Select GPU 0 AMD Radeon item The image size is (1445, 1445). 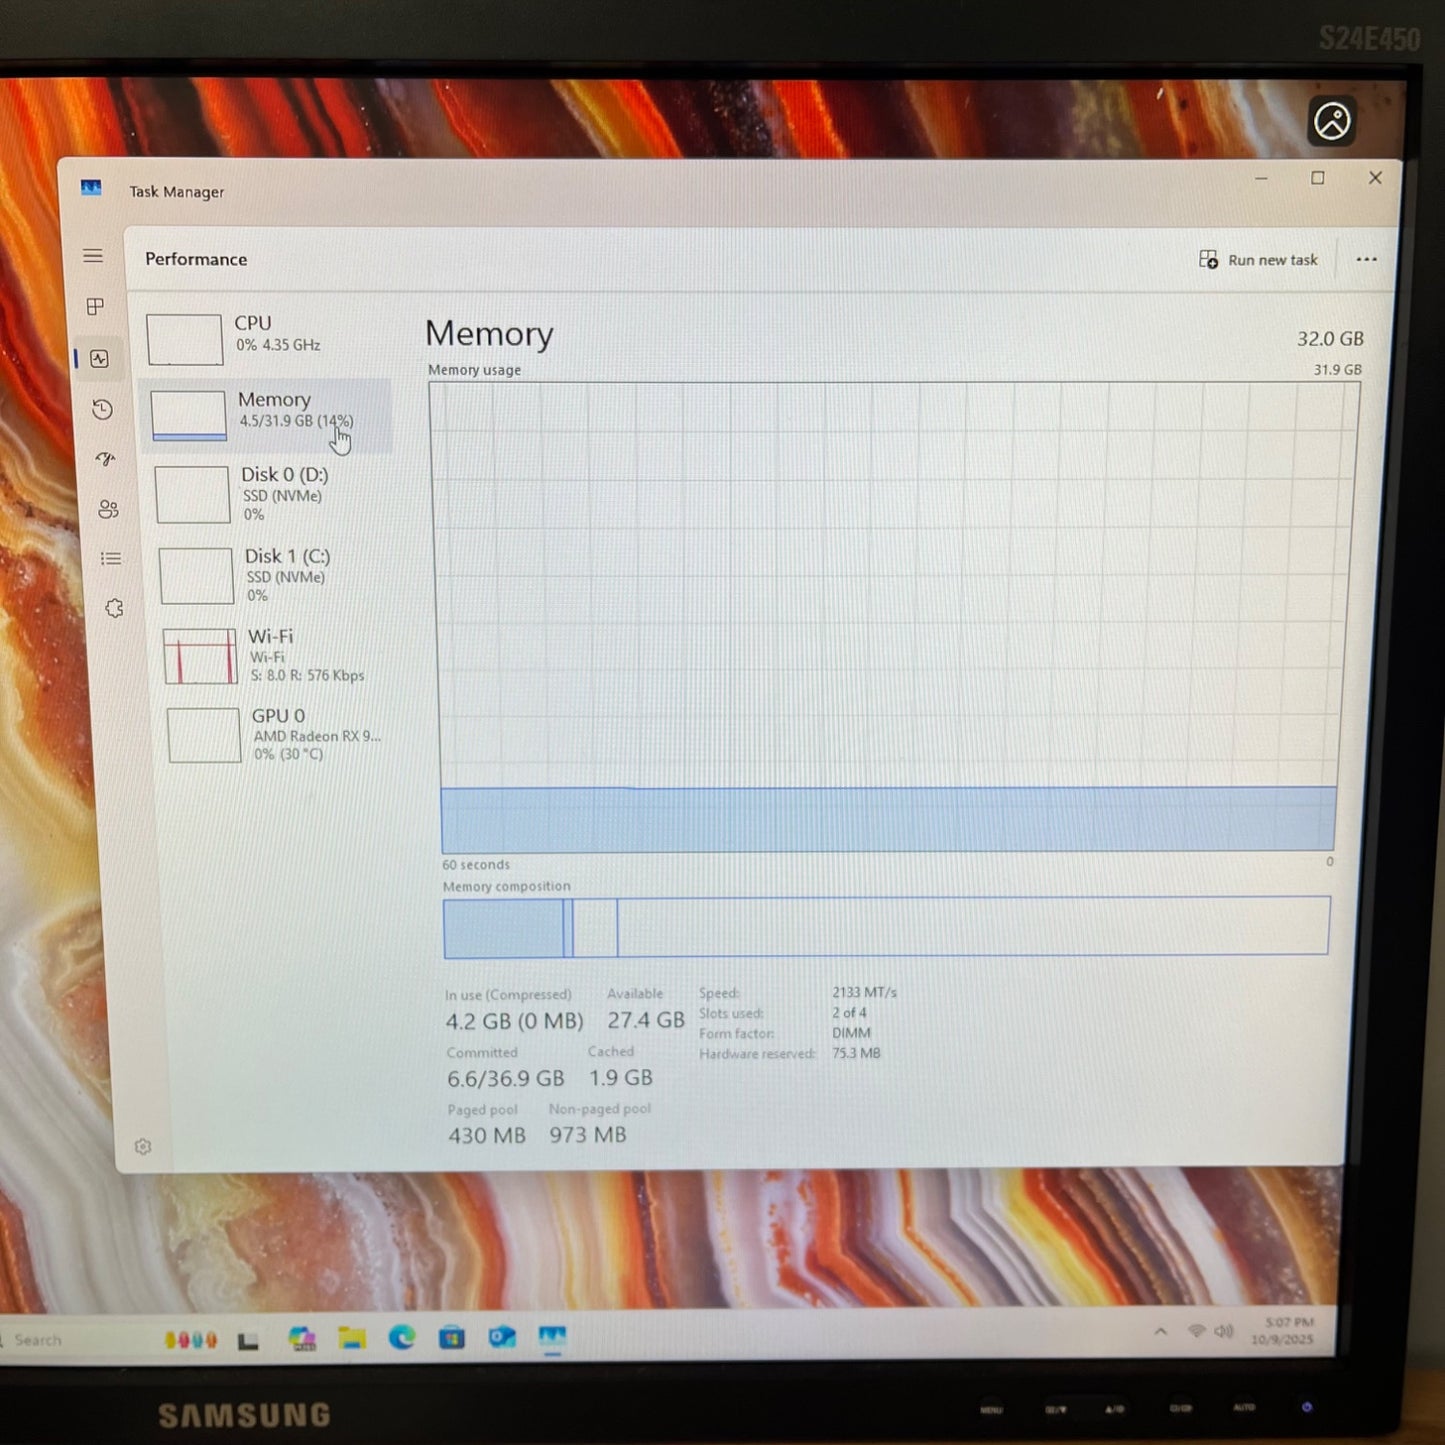coord(282,735)
